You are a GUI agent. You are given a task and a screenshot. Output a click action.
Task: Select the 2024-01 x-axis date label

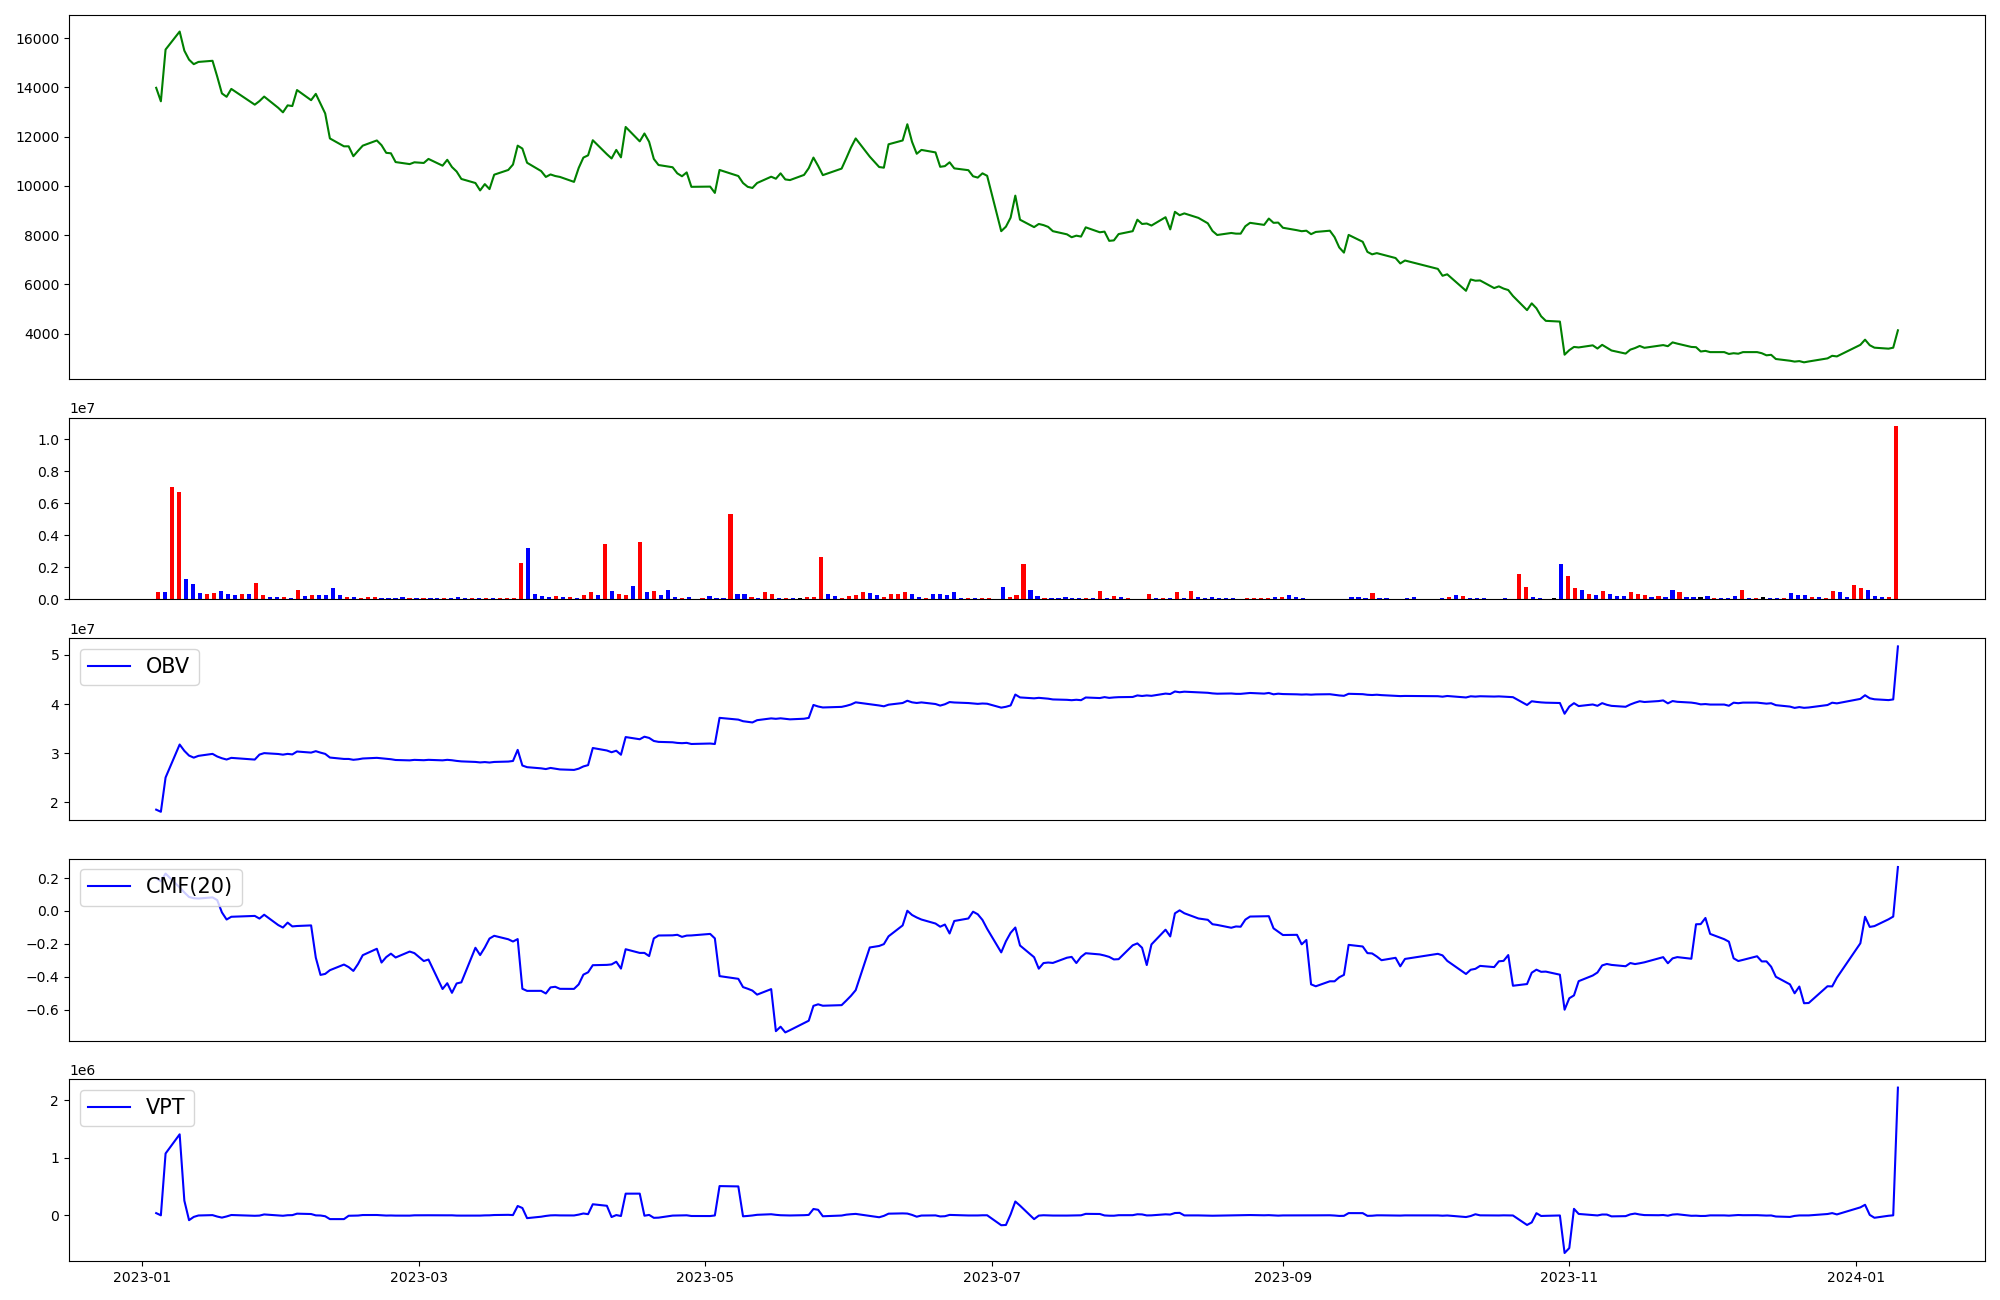1856,1277
